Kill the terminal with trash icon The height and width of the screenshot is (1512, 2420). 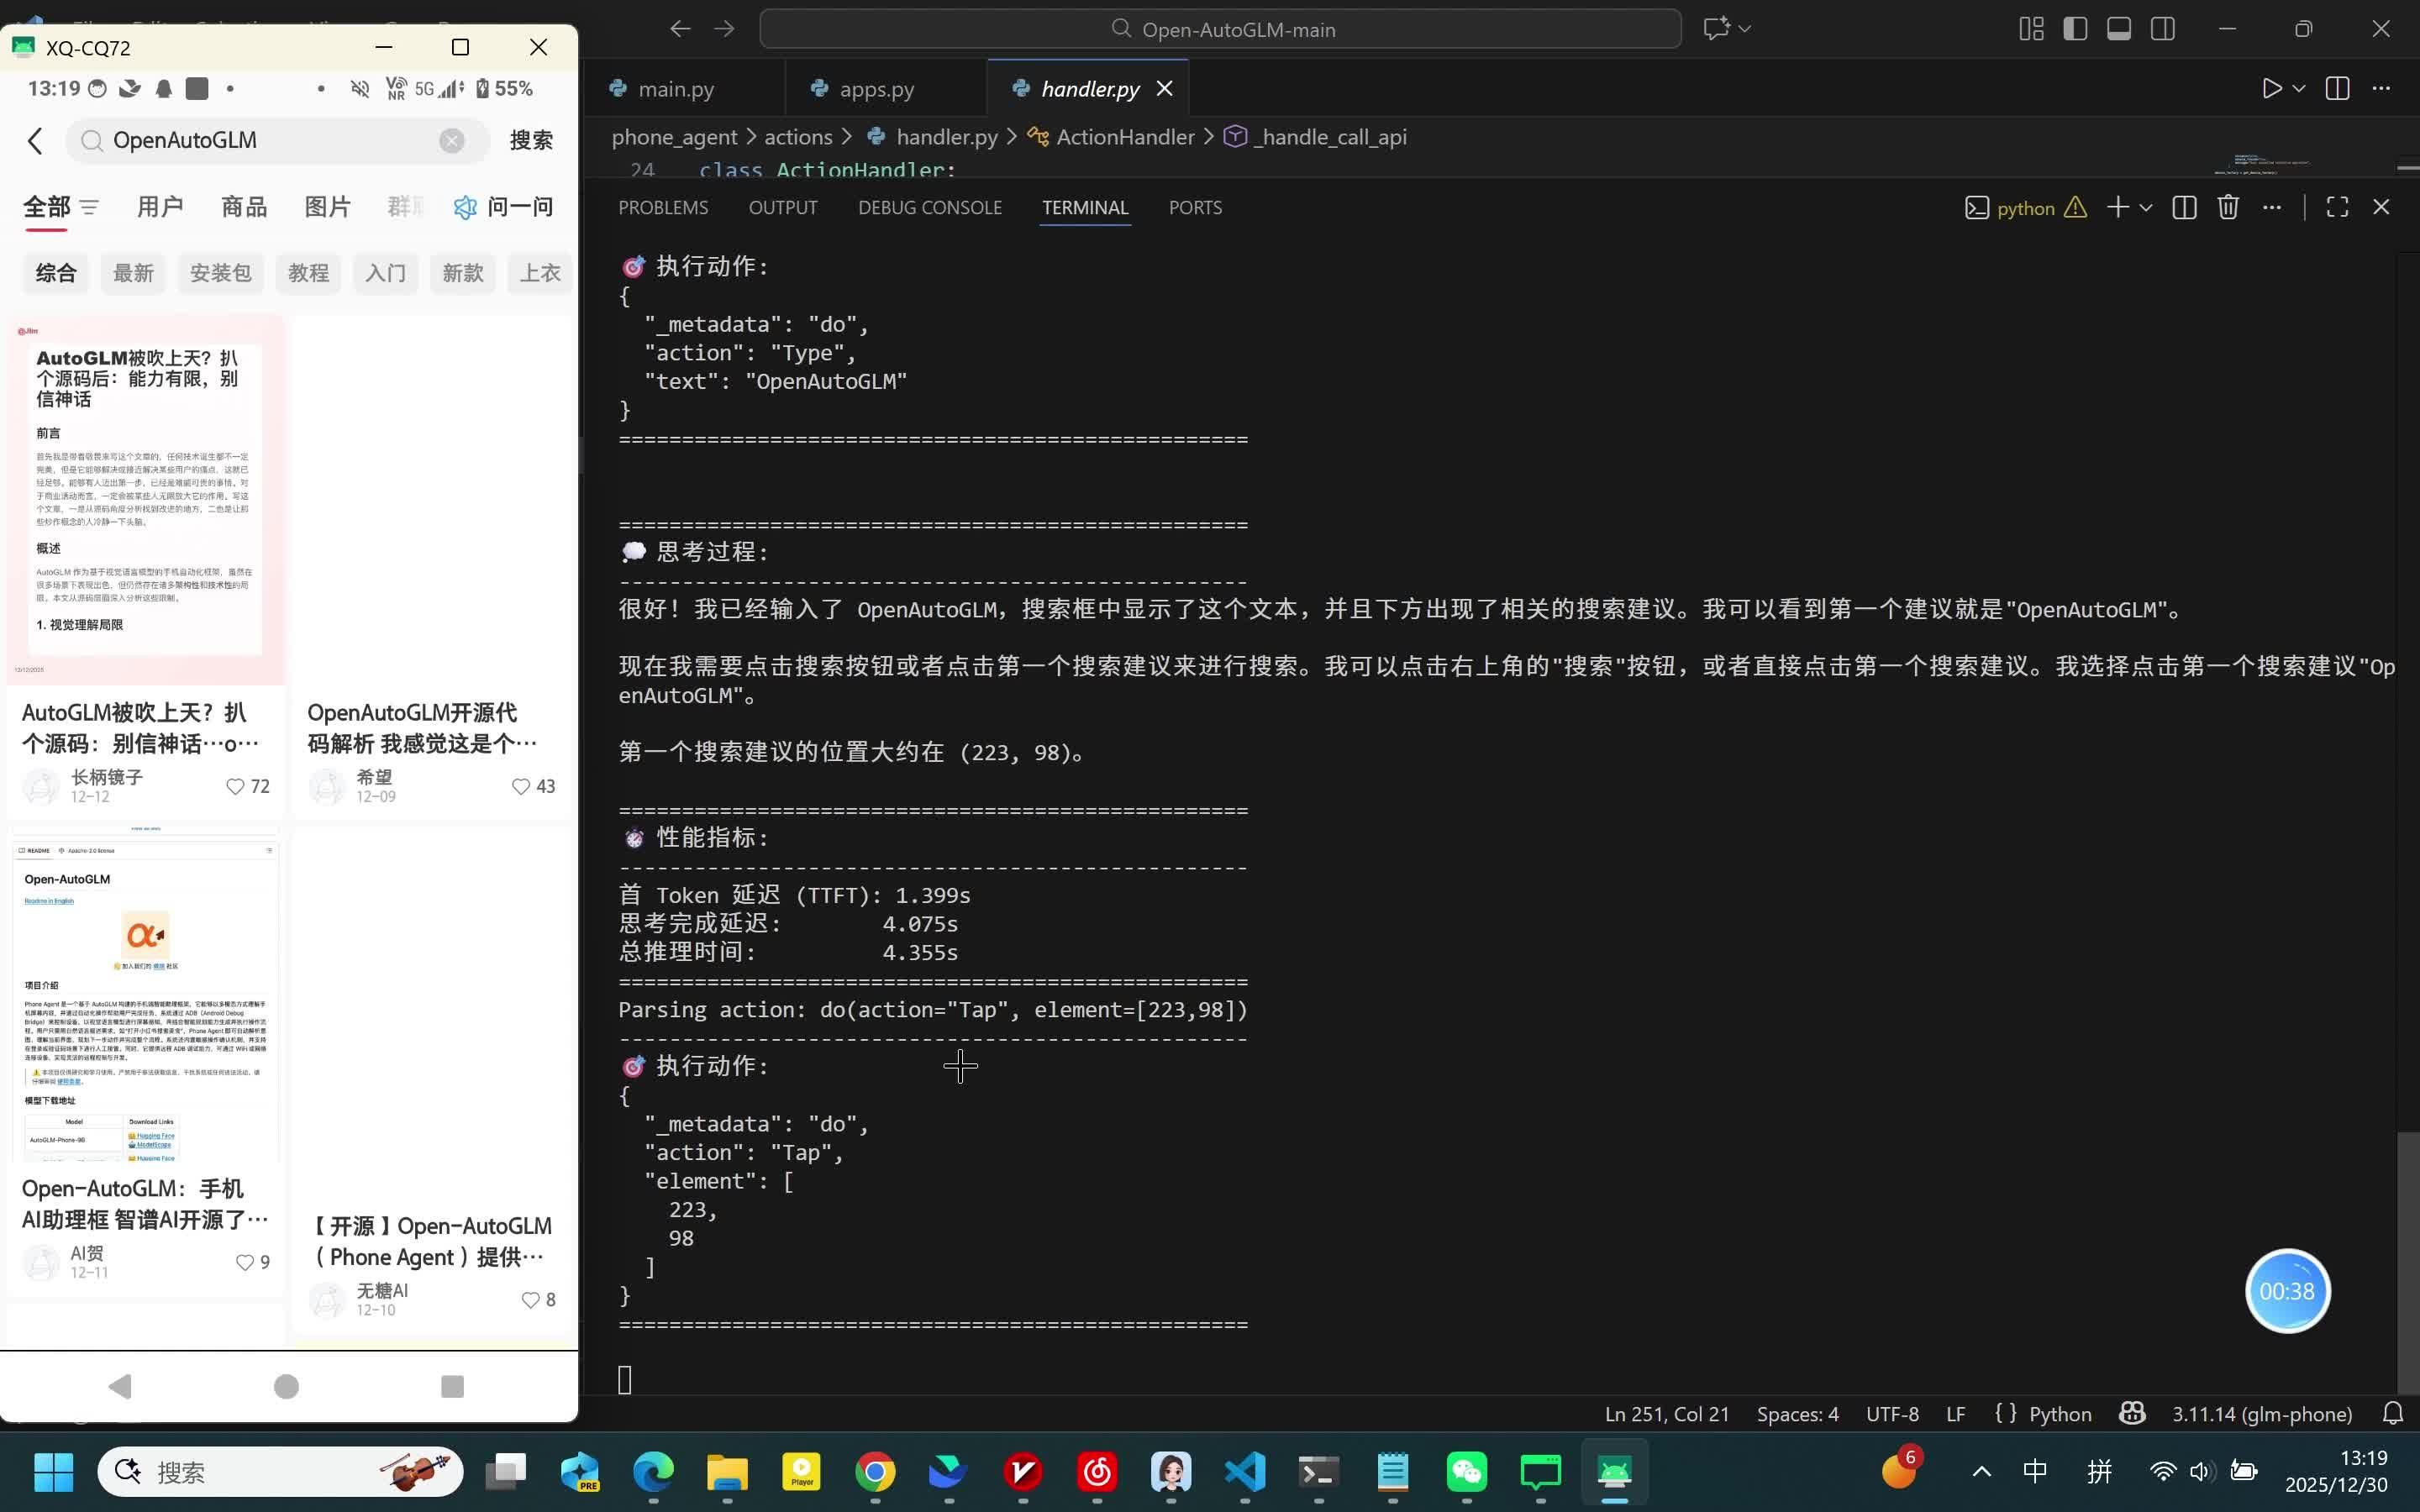coord(2227,207)
